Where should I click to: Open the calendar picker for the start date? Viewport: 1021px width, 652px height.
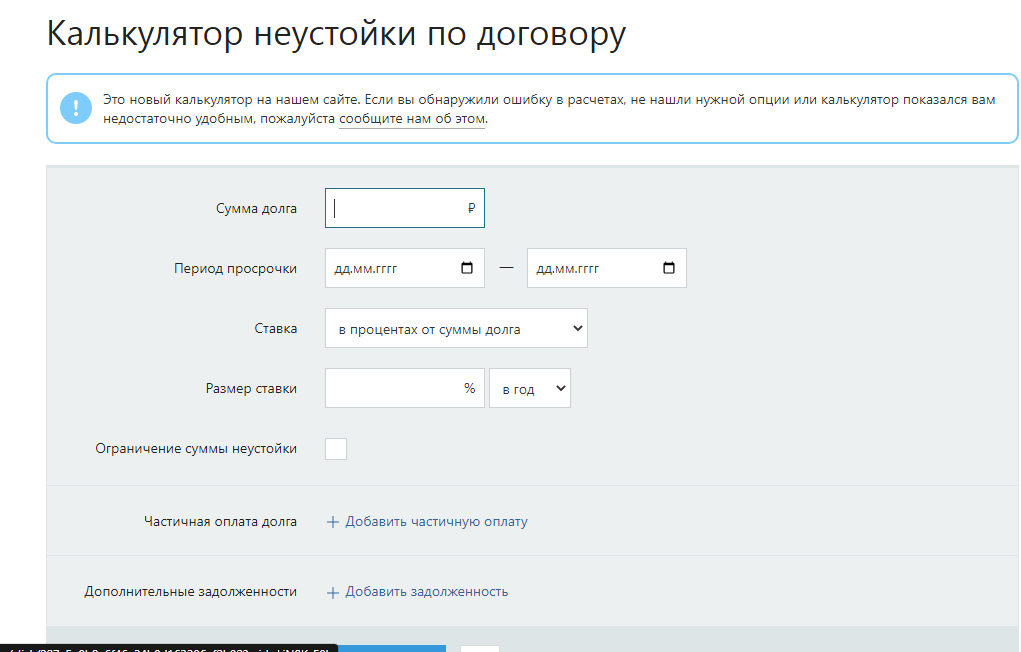pyautogui.click(x=467, y=268)
